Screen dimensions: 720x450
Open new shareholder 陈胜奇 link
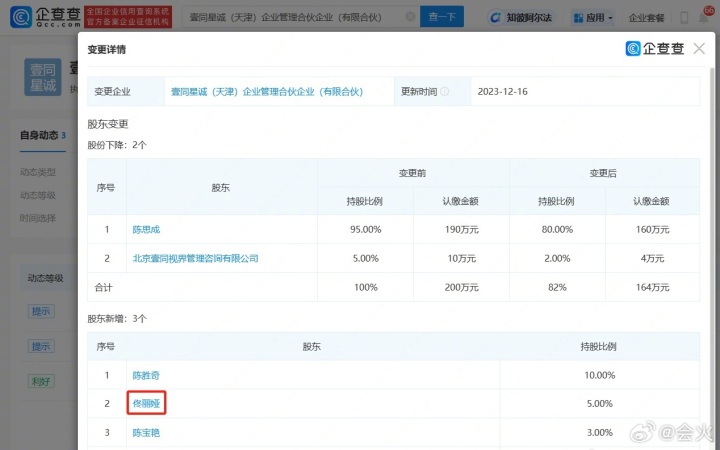146,375
